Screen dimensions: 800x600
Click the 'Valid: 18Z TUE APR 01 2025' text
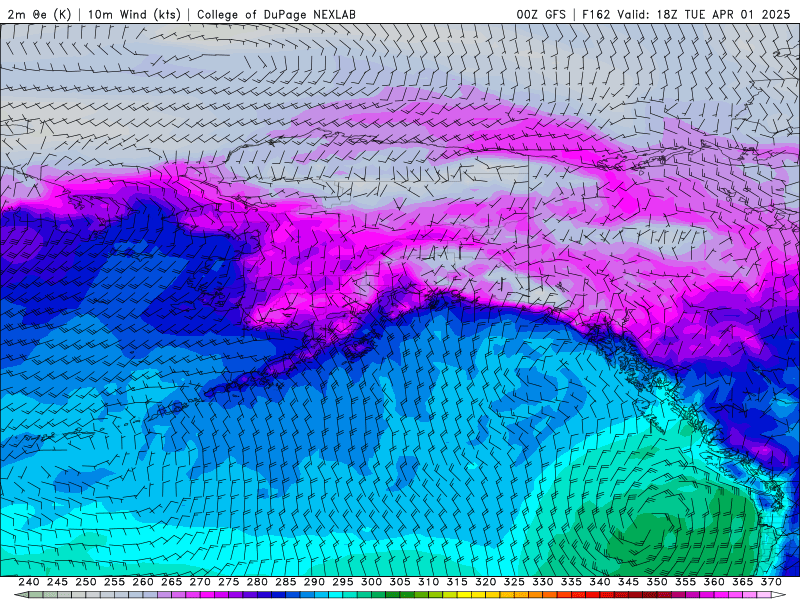704,14
